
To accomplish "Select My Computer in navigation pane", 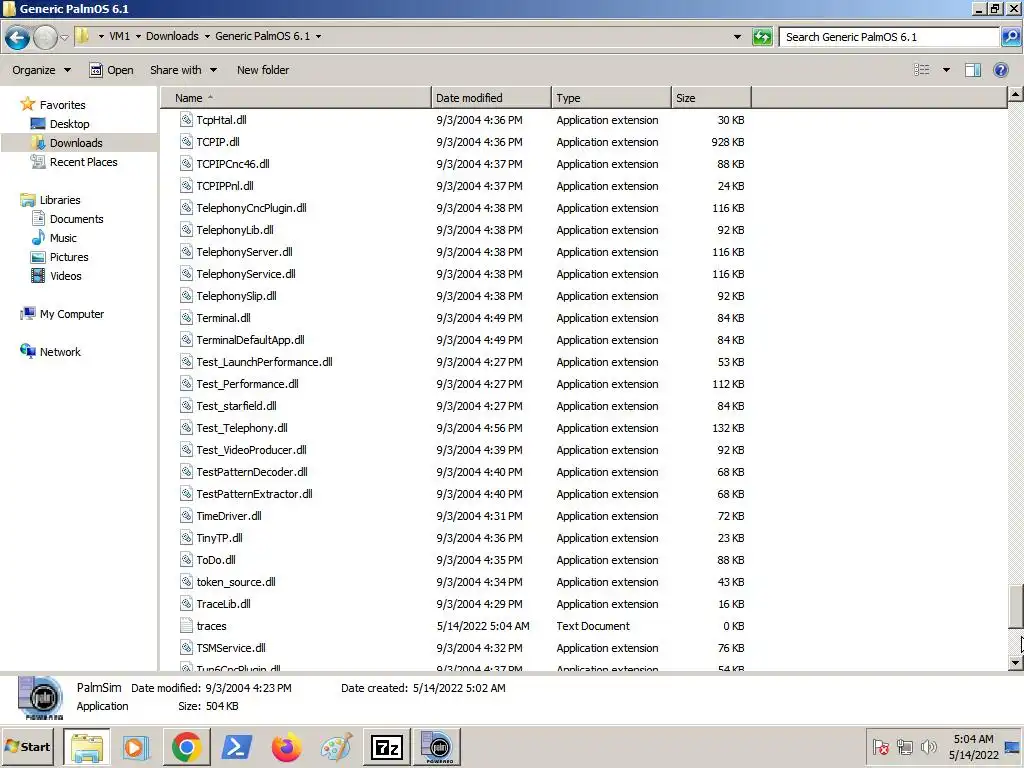I will click(x=72, y=314).
